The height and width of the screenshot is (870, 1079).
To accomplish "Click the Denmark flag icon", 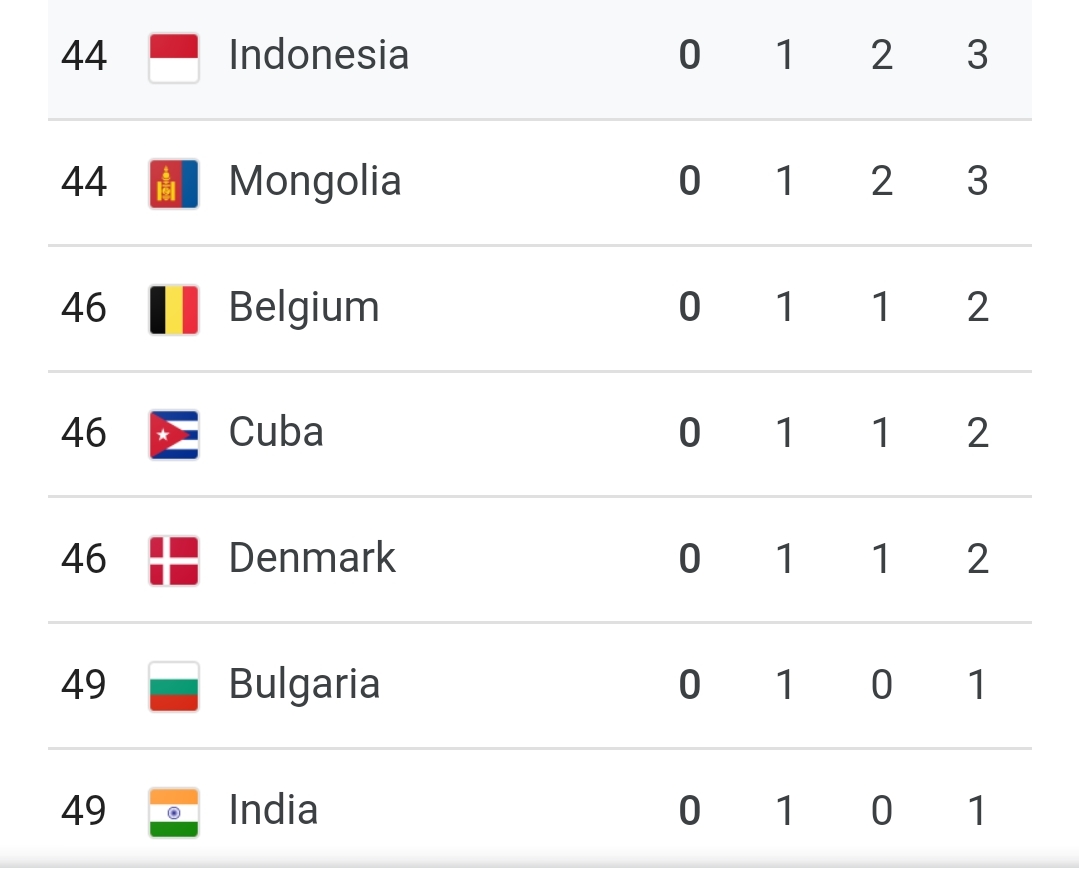I will point(174,561).
